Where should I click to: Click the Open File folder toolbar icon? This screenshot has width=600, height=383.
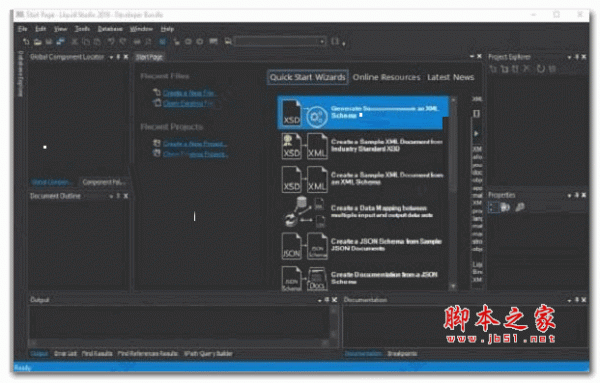[38, 41]
